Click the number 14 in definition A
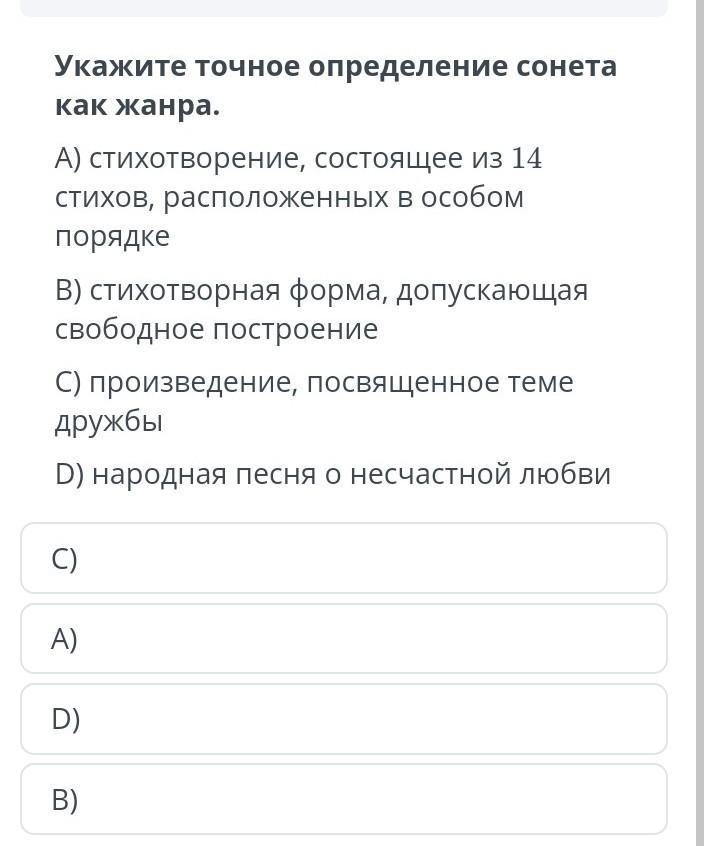 click(527, 159)
